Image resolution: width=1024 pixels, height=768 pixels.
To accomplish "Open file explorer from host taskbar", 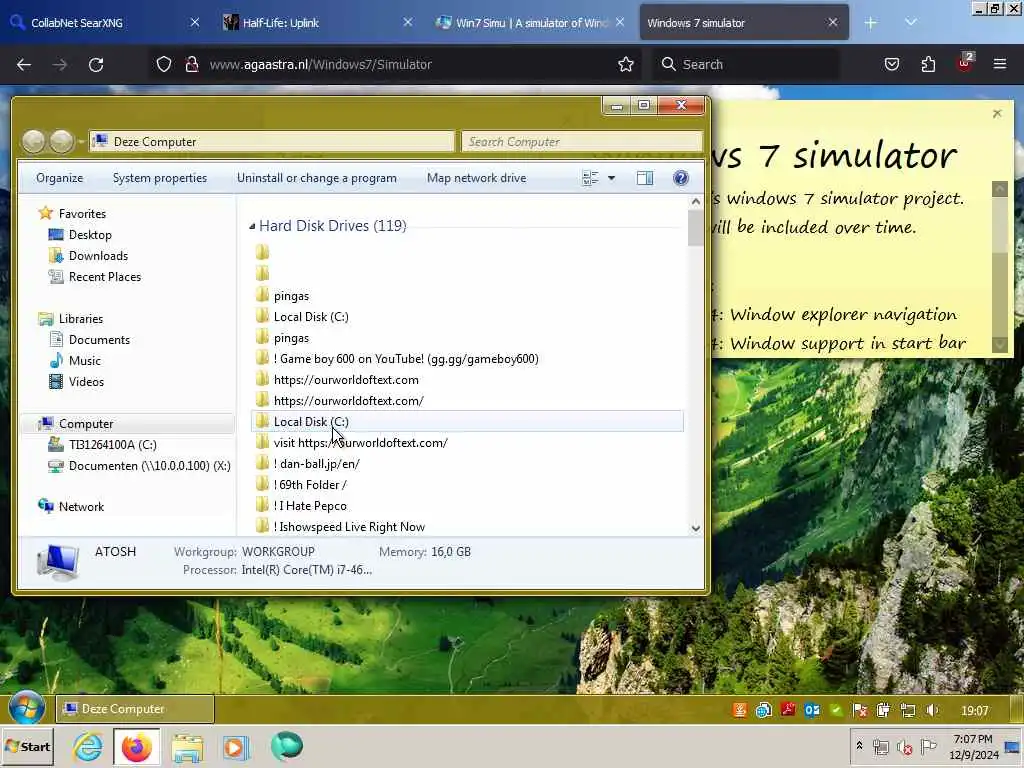I will tap(187, 747).
